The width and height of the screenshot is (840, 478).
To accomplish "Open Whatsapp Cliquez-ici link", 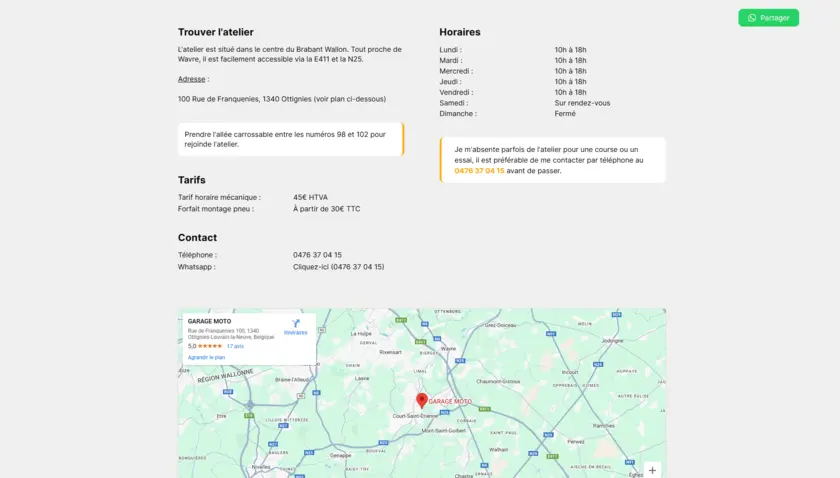I will pos(339,267).
